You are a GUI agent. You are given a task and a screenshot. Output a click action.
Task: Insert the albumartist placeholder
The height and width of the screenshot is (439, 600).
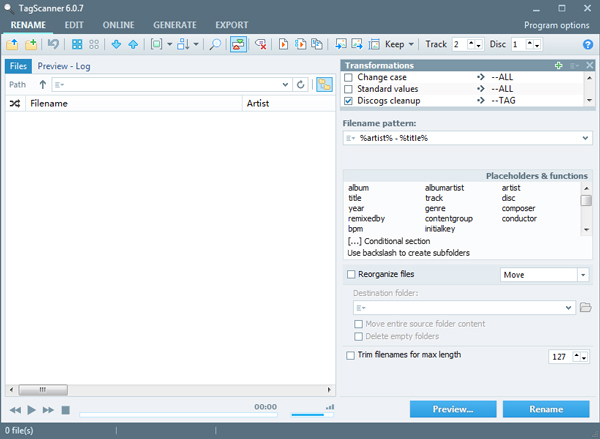click(x=444, y=188)
